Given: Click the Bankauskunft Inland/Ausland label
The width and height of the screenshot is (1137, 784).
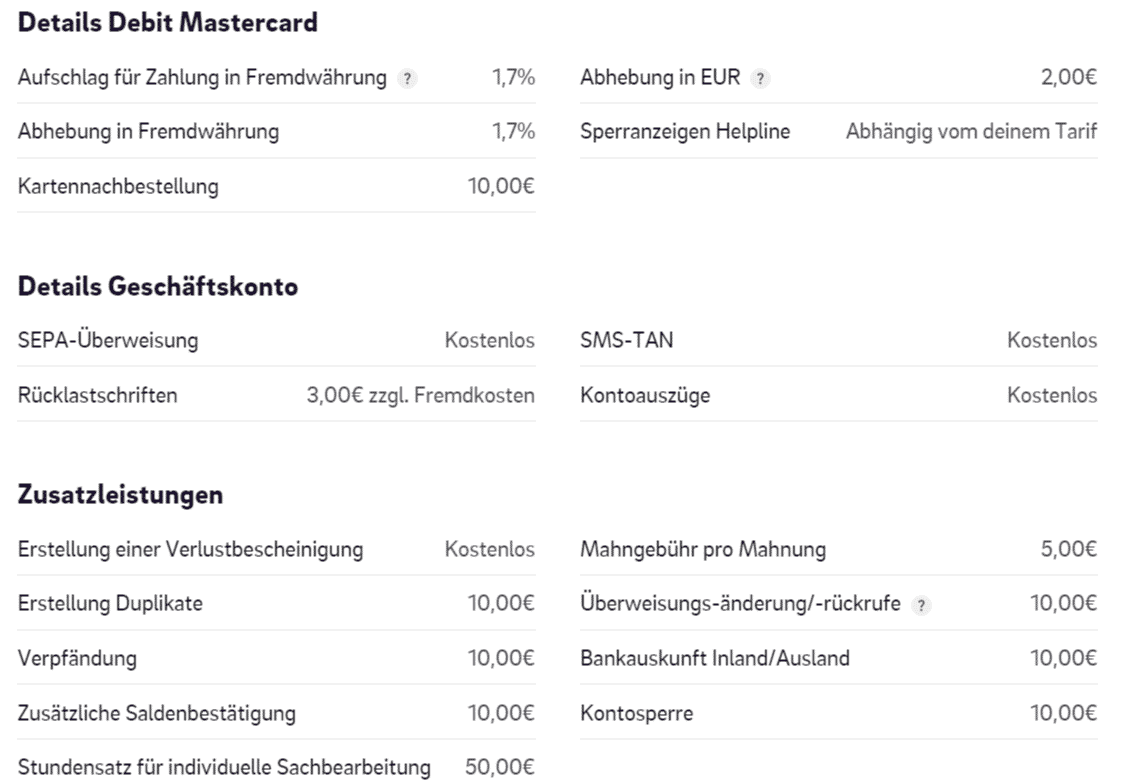Looking at the screenshot, I should click(715, 658).
